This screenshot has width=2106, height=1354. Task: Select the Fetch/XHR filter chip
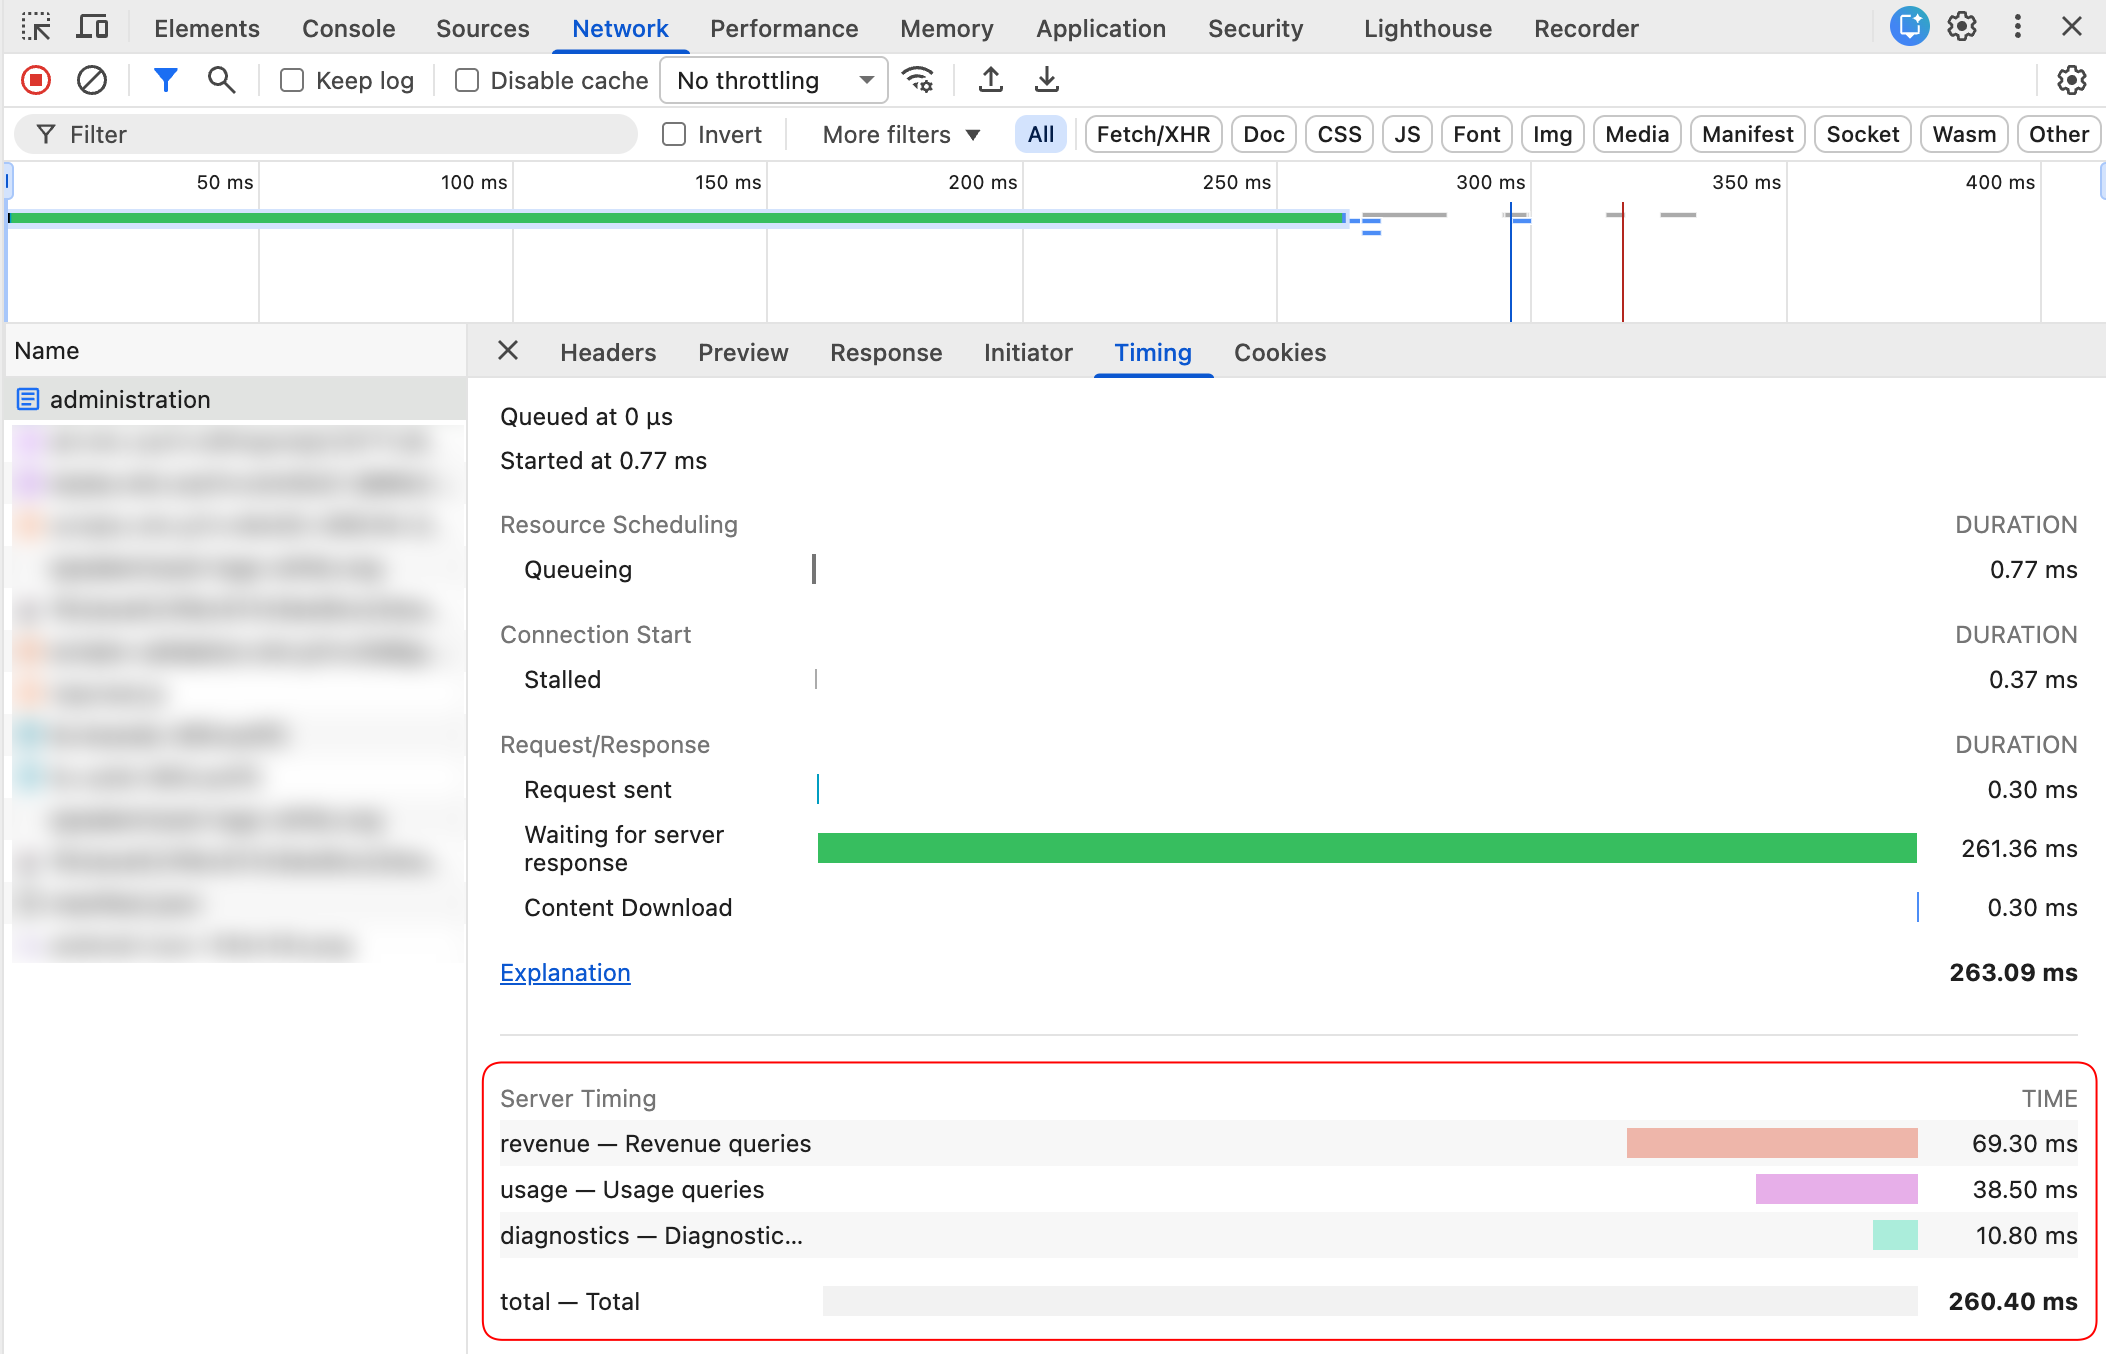tap(1153, 134)
